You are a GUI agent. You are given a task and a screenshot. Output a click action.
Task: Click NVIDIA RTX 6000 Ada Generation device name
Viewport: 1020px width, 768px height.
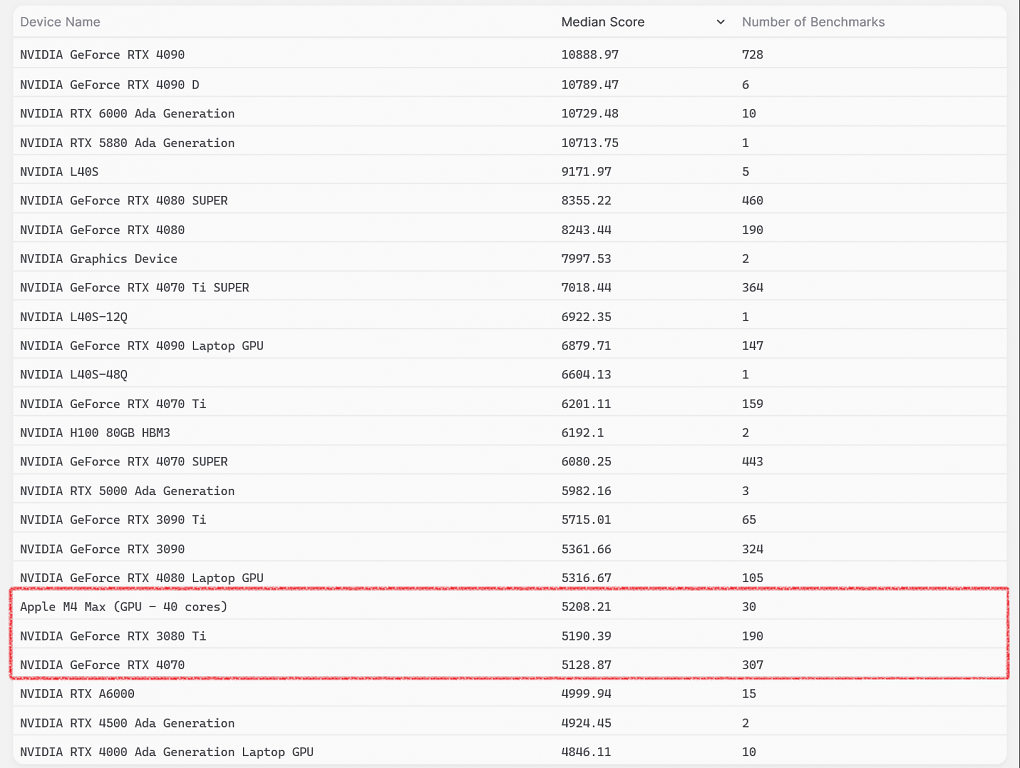click(x=128, y=114)
